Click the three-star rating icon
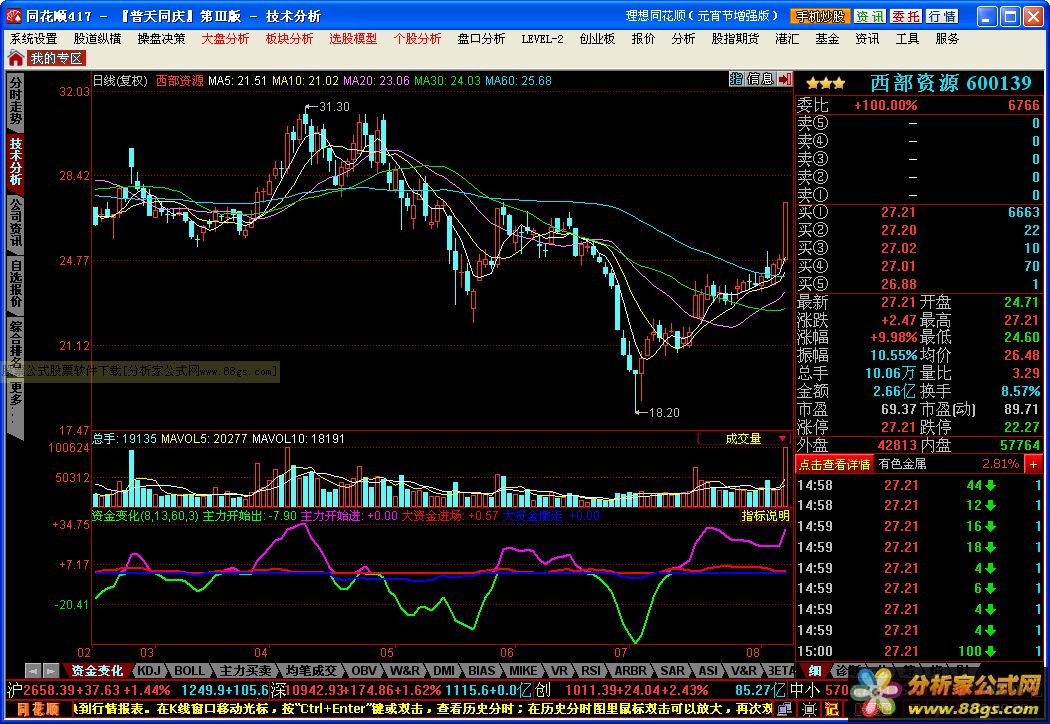Viewport: 1050px width, 724px height. [x=826, y=84]
